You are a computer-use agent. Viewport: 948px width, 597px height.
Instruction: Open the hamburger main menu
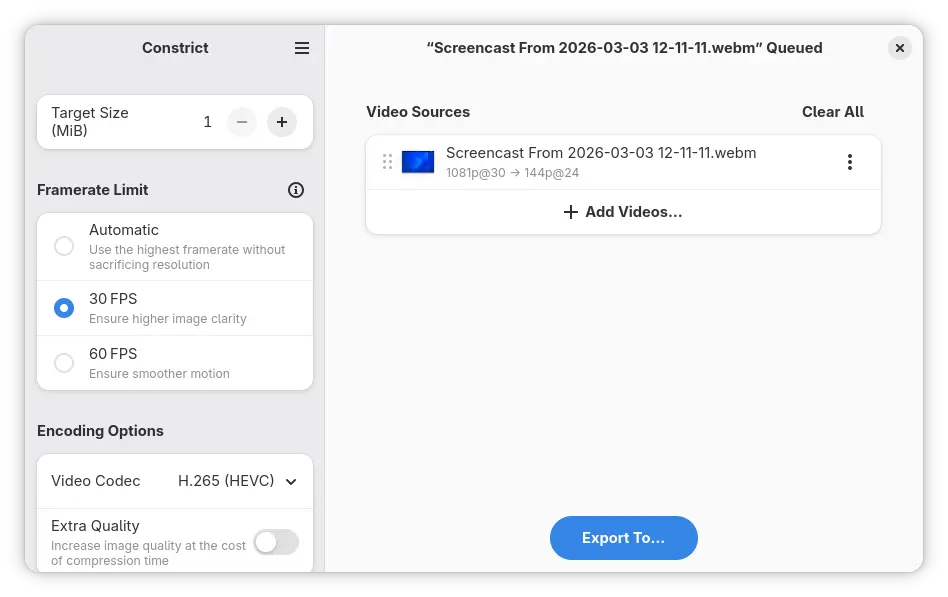pos(302,48)
